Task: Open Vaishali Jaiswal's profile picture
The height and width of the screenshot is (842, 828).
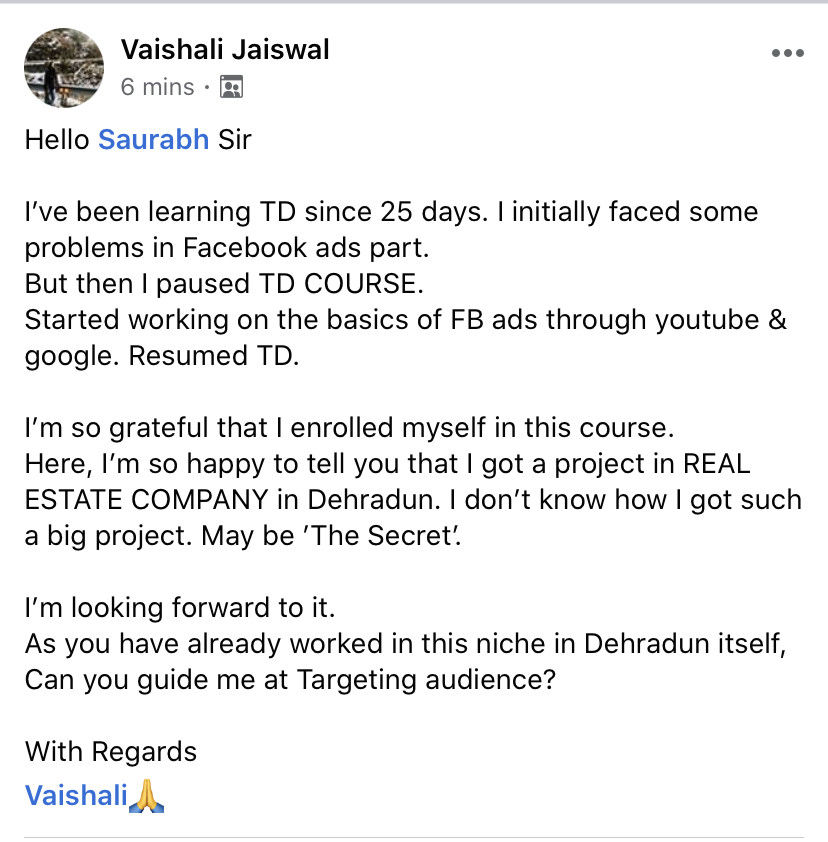Action: coord(64,67)
